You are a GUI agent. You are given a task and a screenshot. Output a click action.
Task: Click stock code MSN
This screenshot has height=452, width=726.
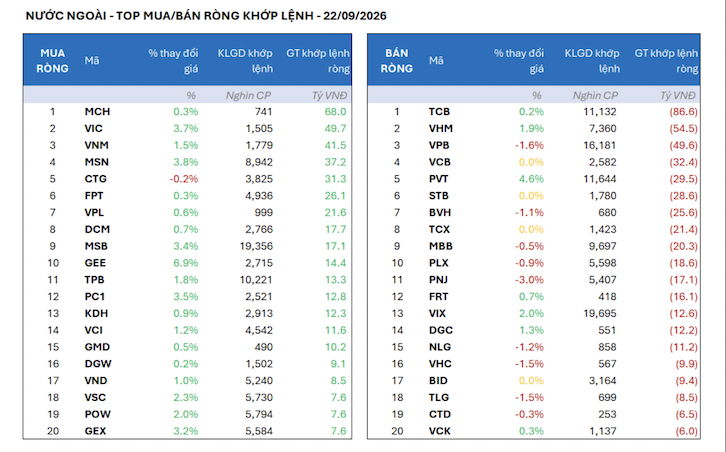click(x=96, y=162)
